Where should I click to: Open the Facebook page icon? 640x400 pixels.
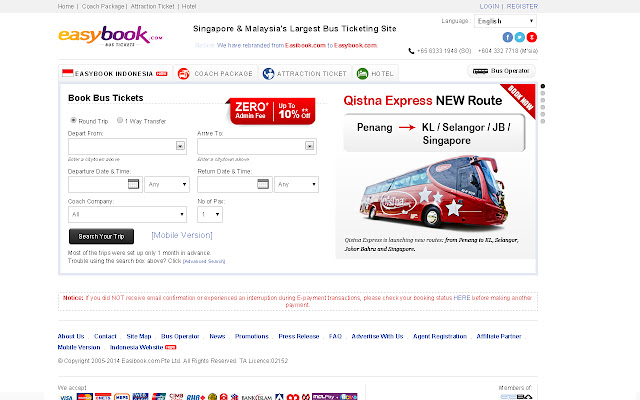[x=507, y=37]
